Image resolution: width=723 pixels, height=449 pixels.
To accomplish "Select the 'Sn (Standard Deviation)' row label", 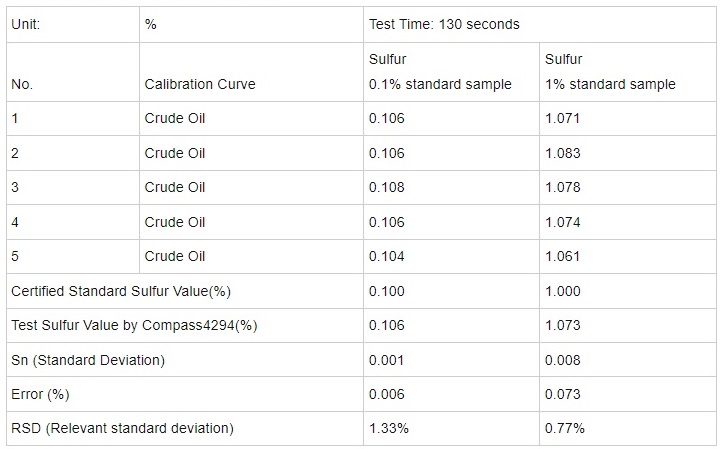I will [x=88, y=359].
